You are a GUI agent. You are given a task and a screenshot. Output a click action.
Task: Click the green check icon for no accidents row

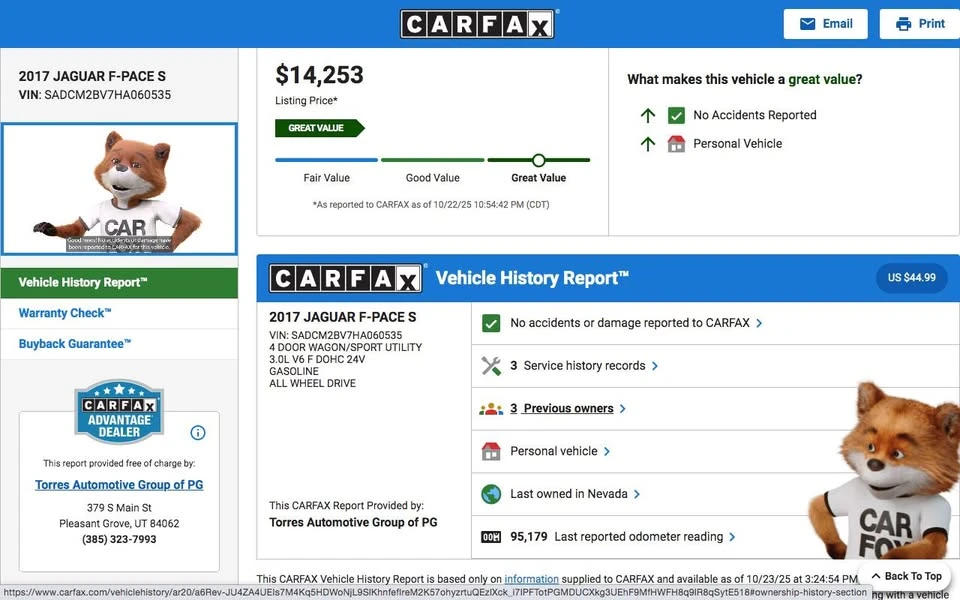(x=491, y=323)
